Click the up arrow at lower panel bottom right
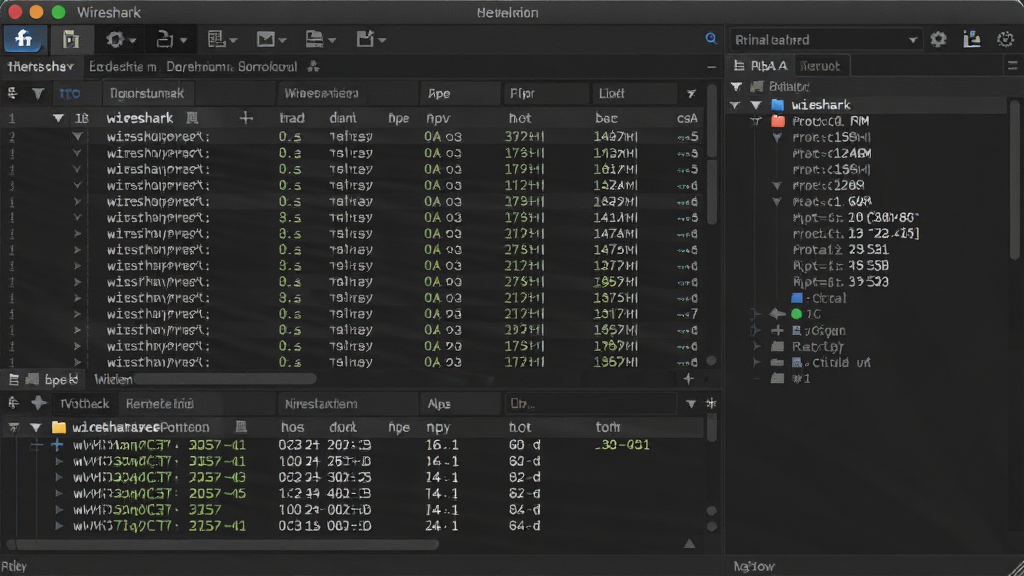1024x576 pixels. (689, 544)
